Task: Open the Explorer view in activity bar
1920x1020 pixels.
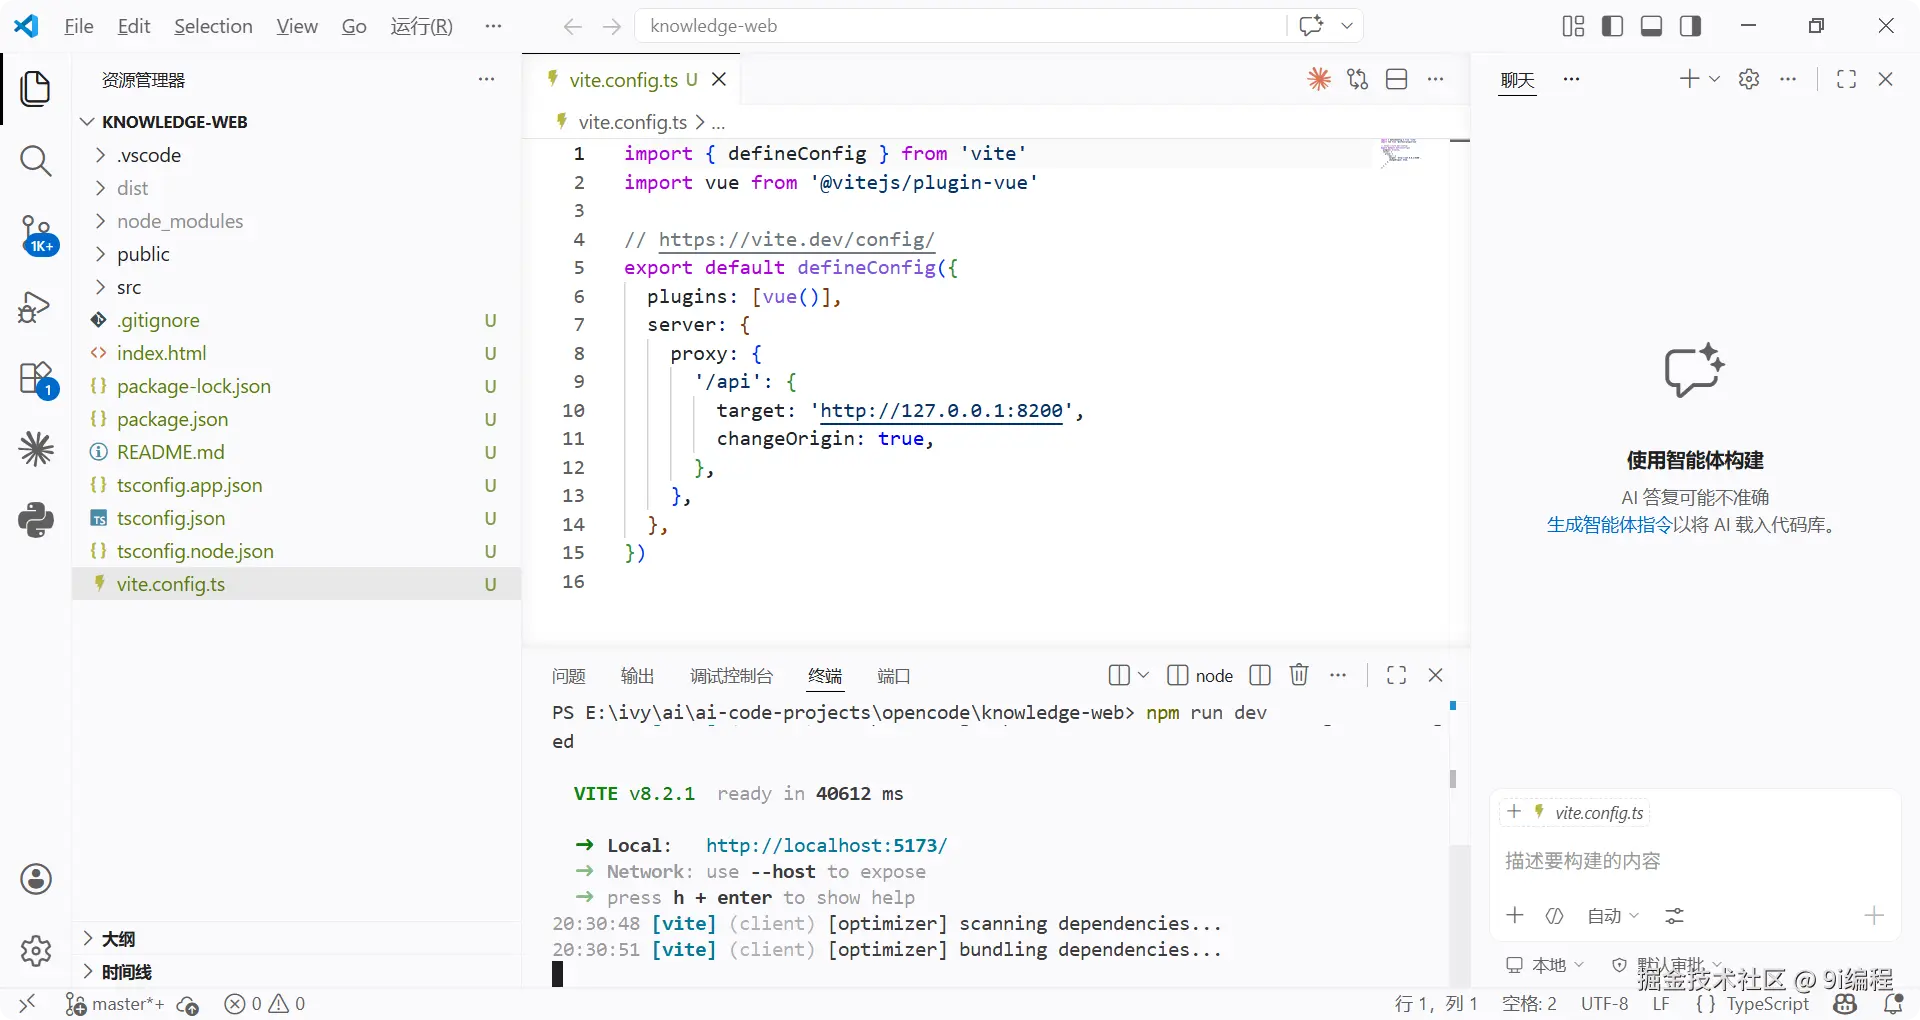Action: [x=36, y=89]
